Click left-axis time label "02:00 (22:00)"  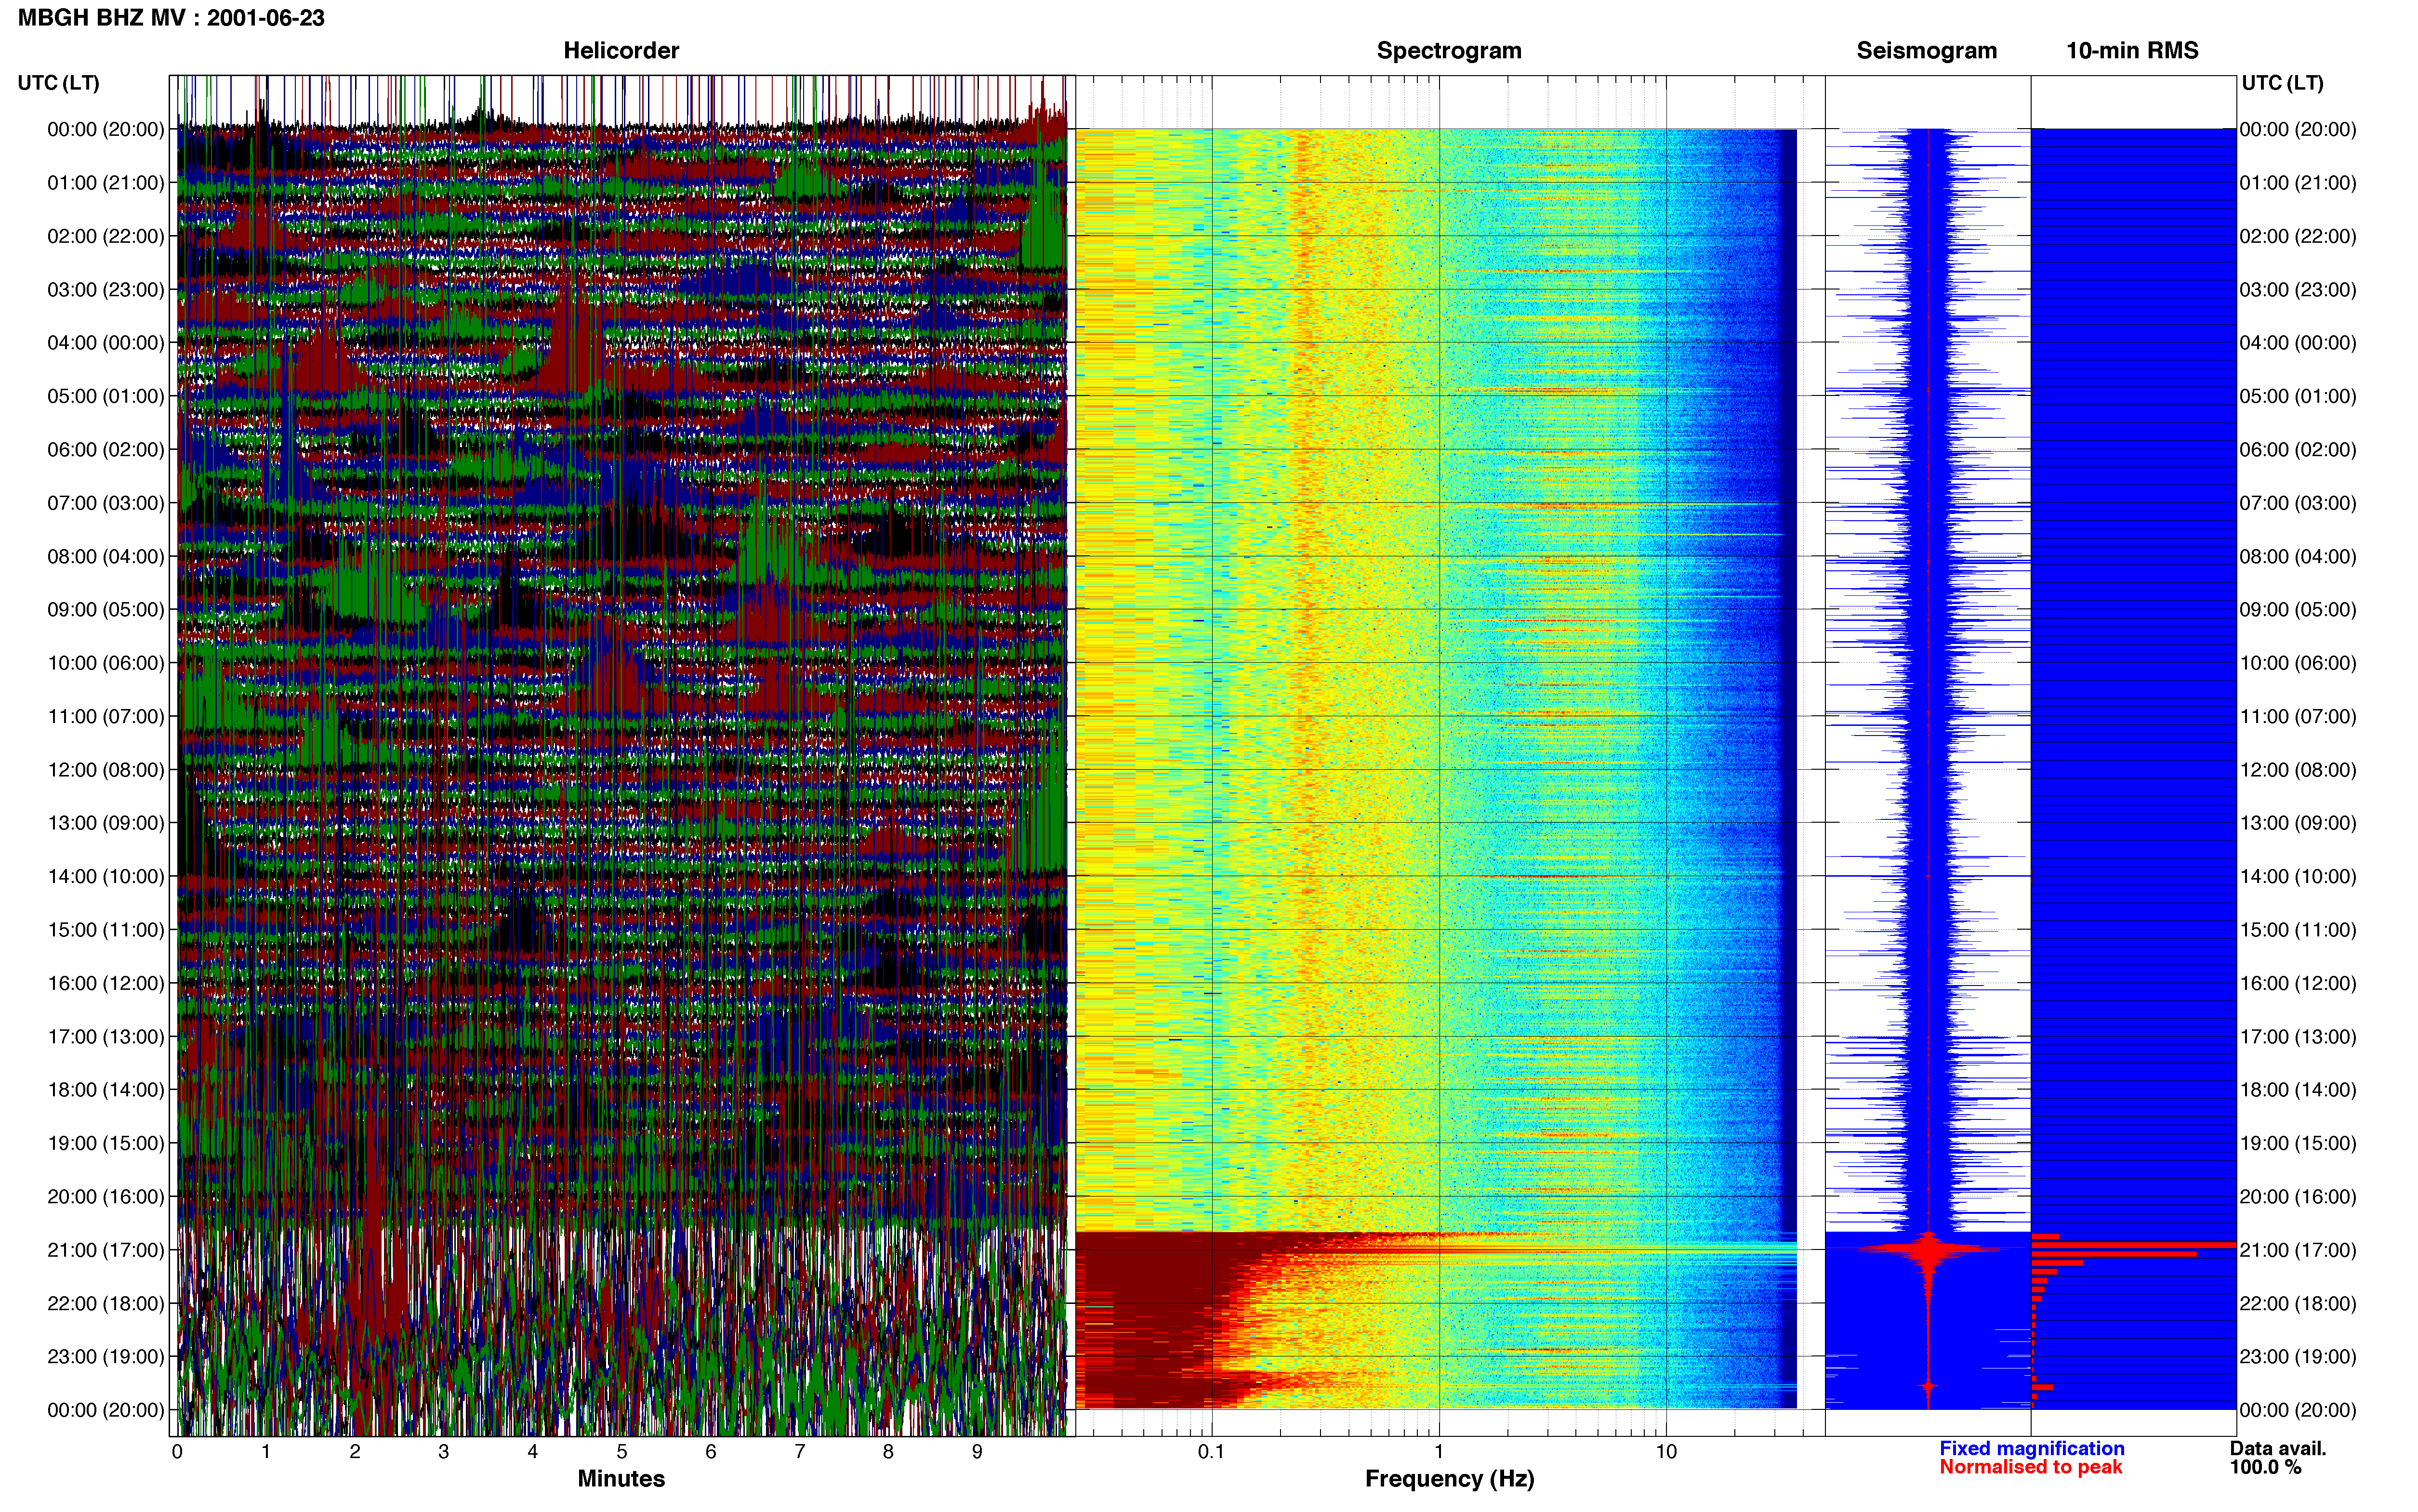click(x=106, y=236)
